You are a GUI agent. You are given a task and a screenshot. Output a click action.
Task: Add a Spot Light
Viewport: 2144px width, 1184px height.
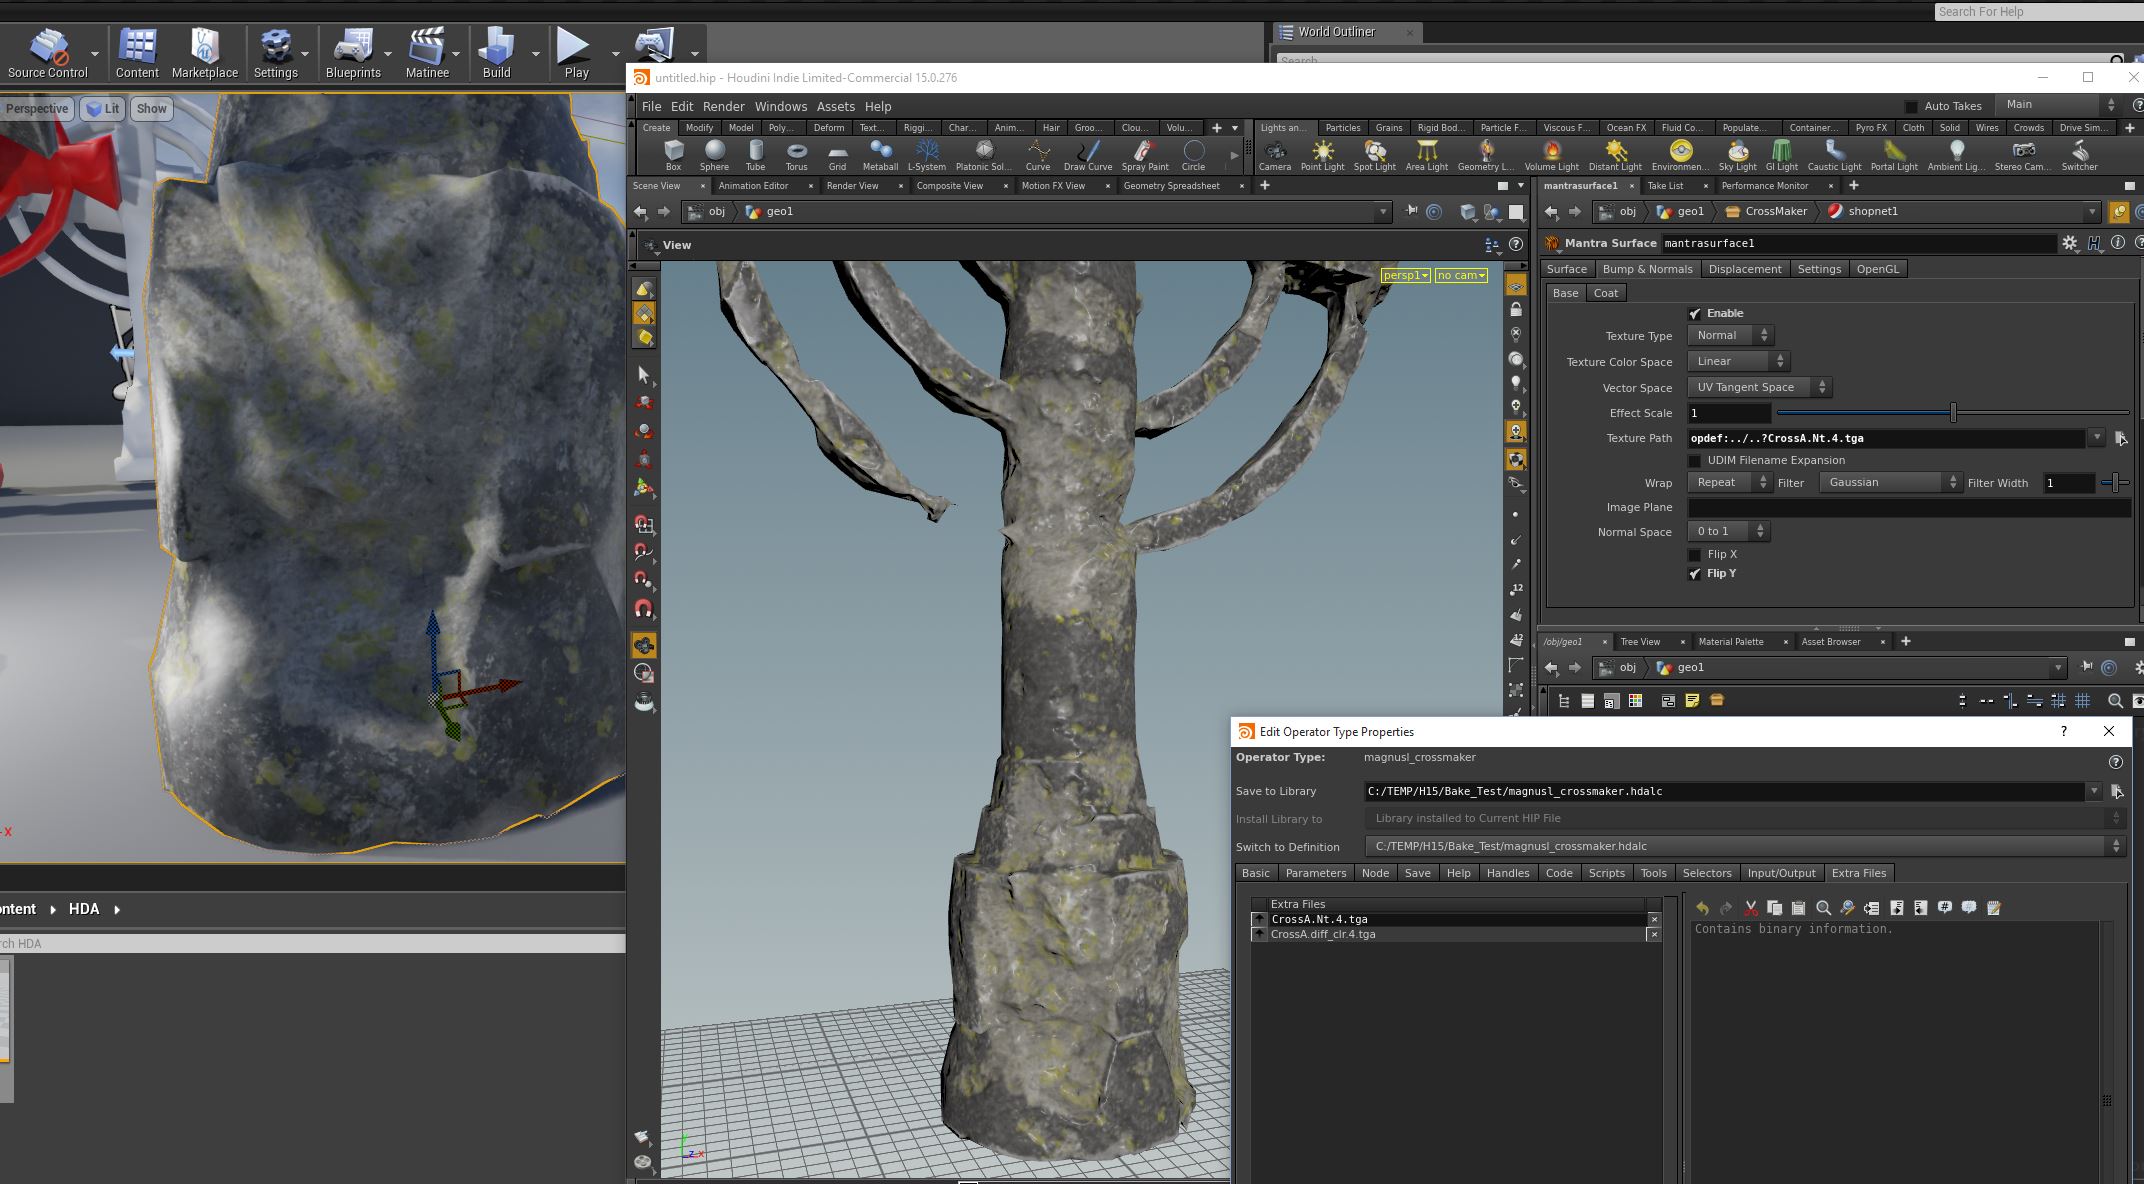pyautogui.click(x=1375, y=155)
